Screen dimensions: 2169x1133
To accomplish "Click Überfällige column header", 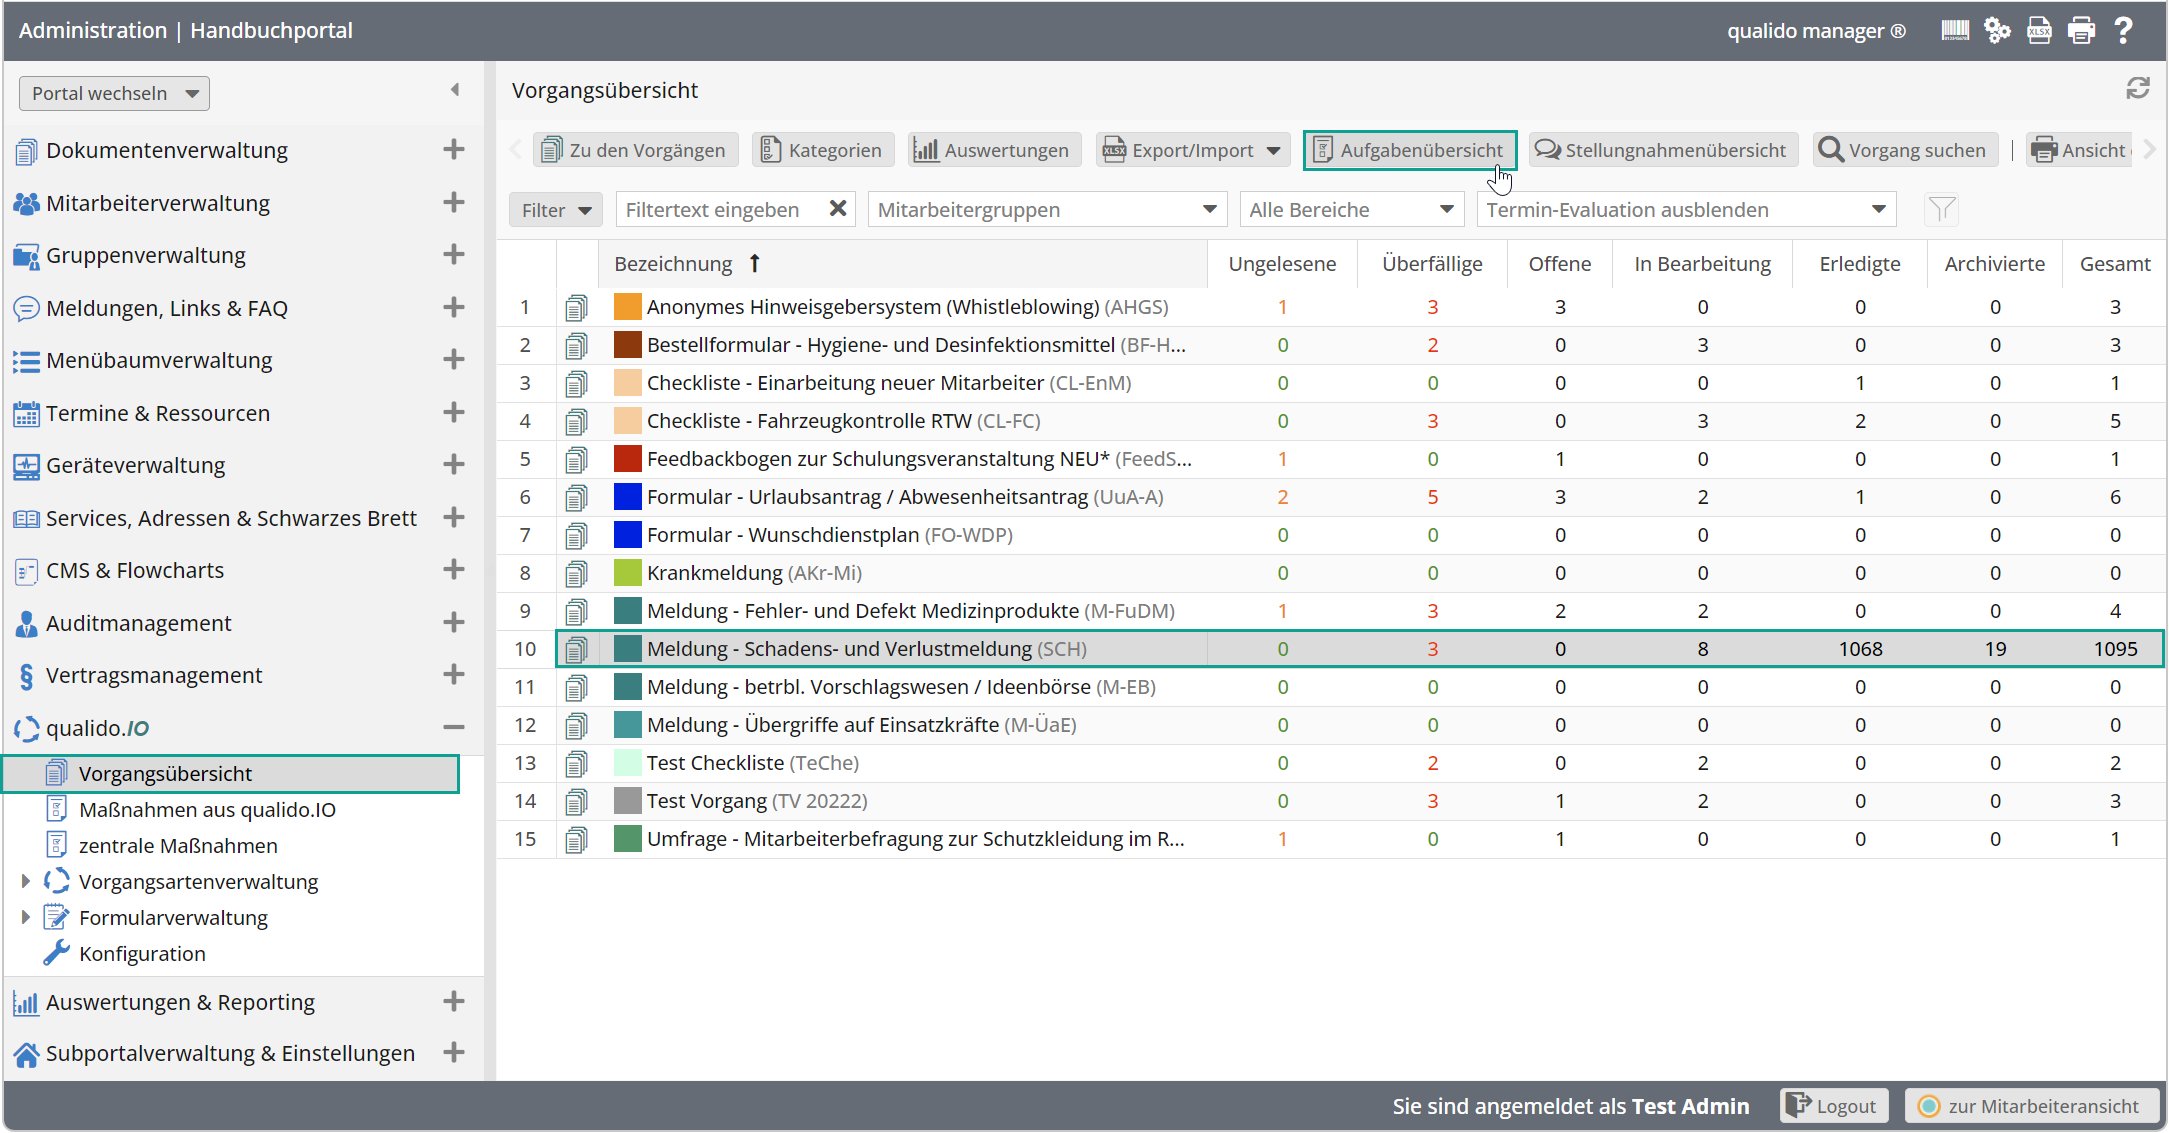I will pyautogui.click(x=1432, y=264).
